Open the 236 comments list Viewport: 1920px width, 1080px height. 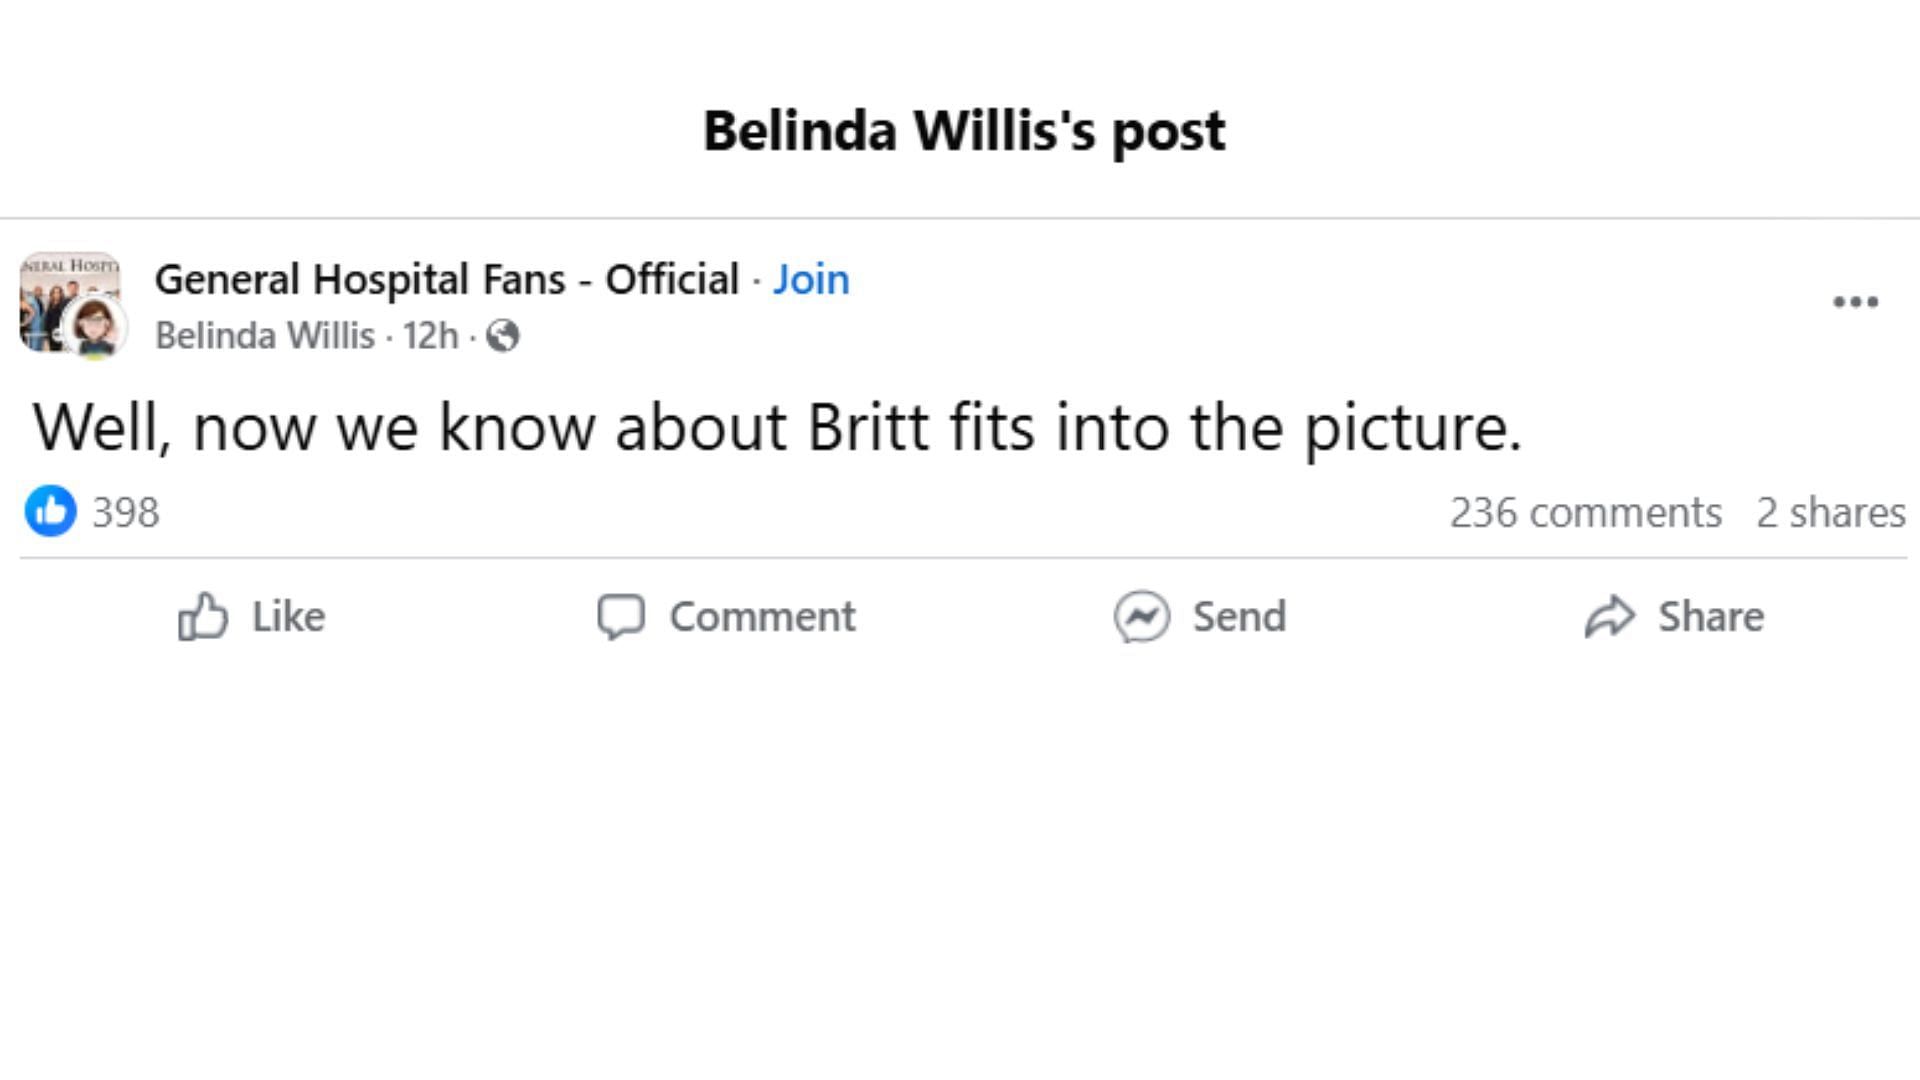[x=1586, y=512]
